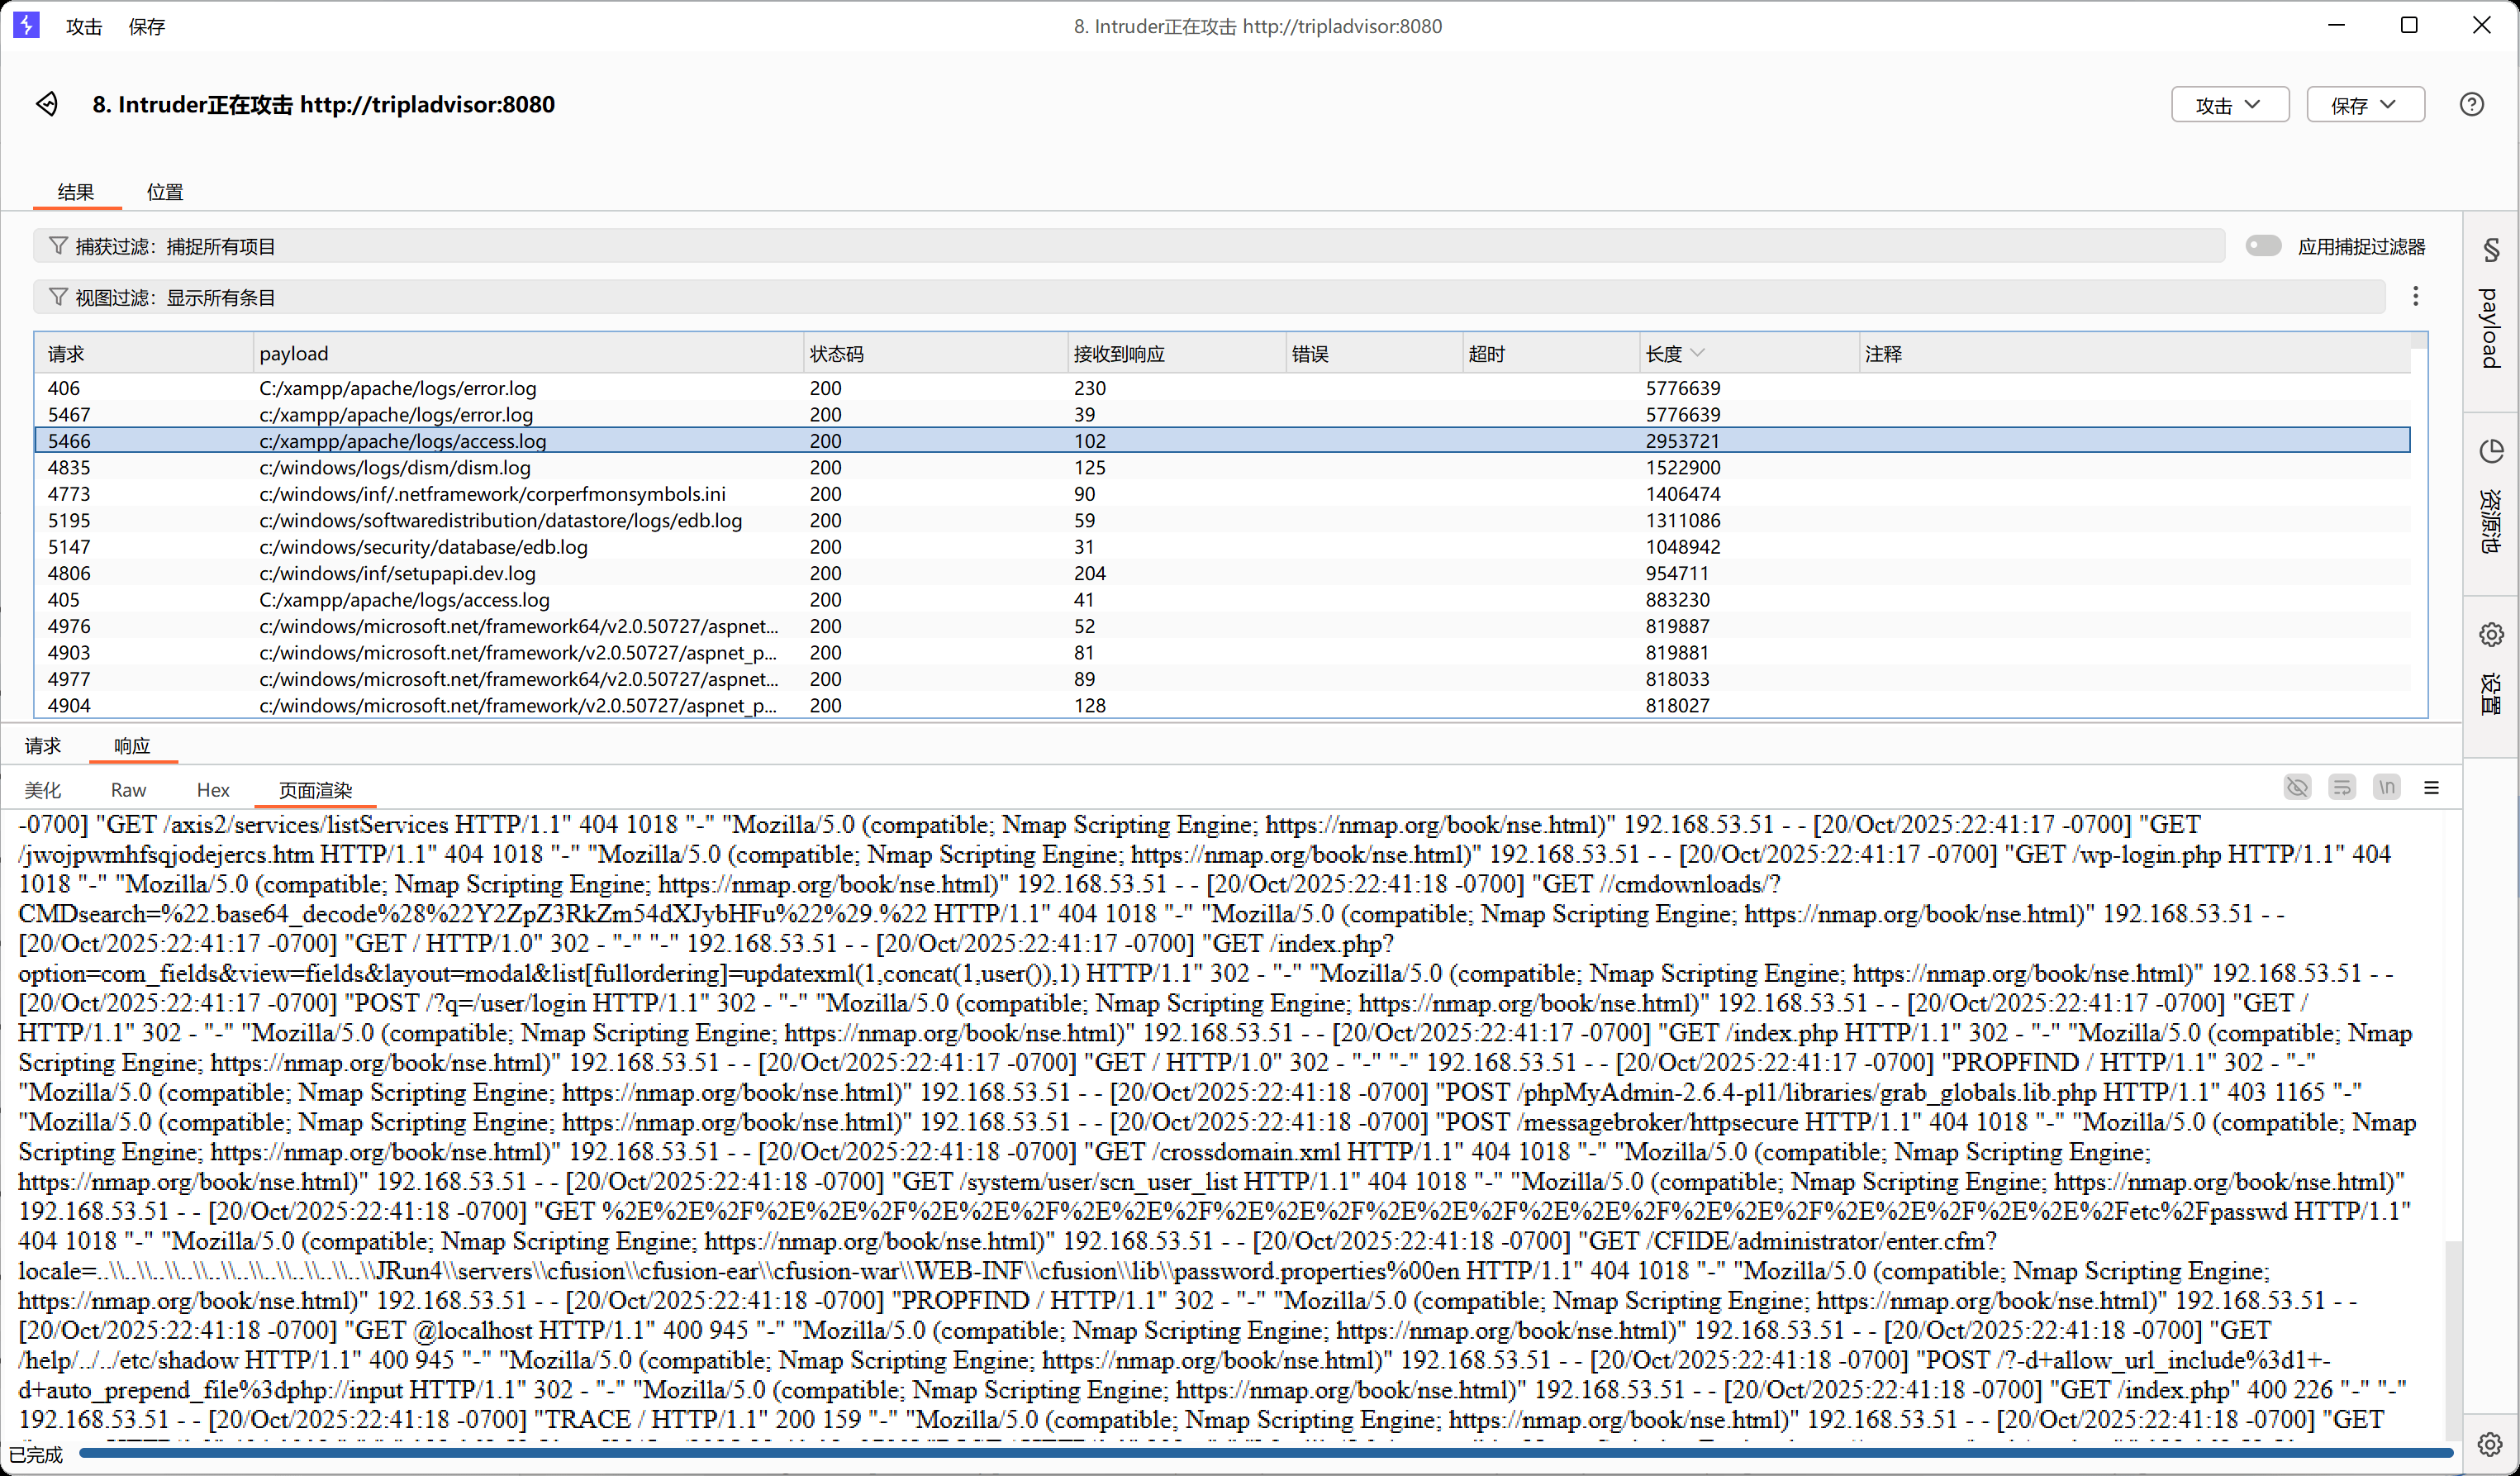The height and width of the screenshot is (1476, 2520).
Task: Open the capture filter funnel icon
Action: click(x=57, y=245)
